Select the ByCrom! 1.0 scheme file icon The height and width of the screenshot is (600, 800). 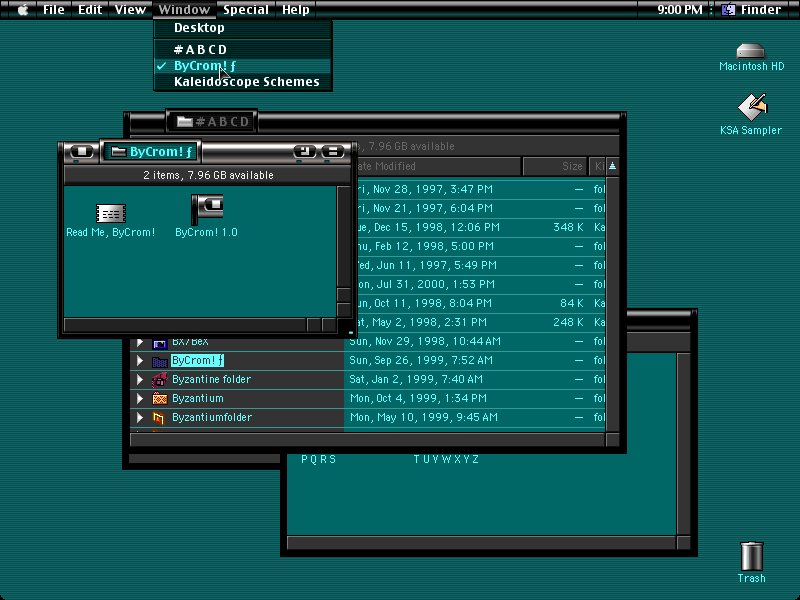pos(207,209)
